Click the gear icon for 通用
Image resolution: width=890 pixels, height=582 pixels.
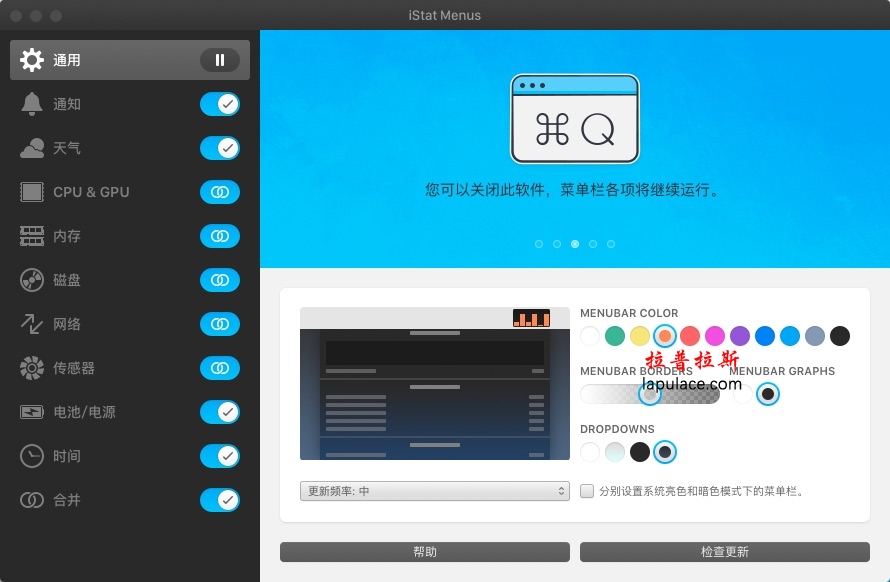[x=32, y=60]
